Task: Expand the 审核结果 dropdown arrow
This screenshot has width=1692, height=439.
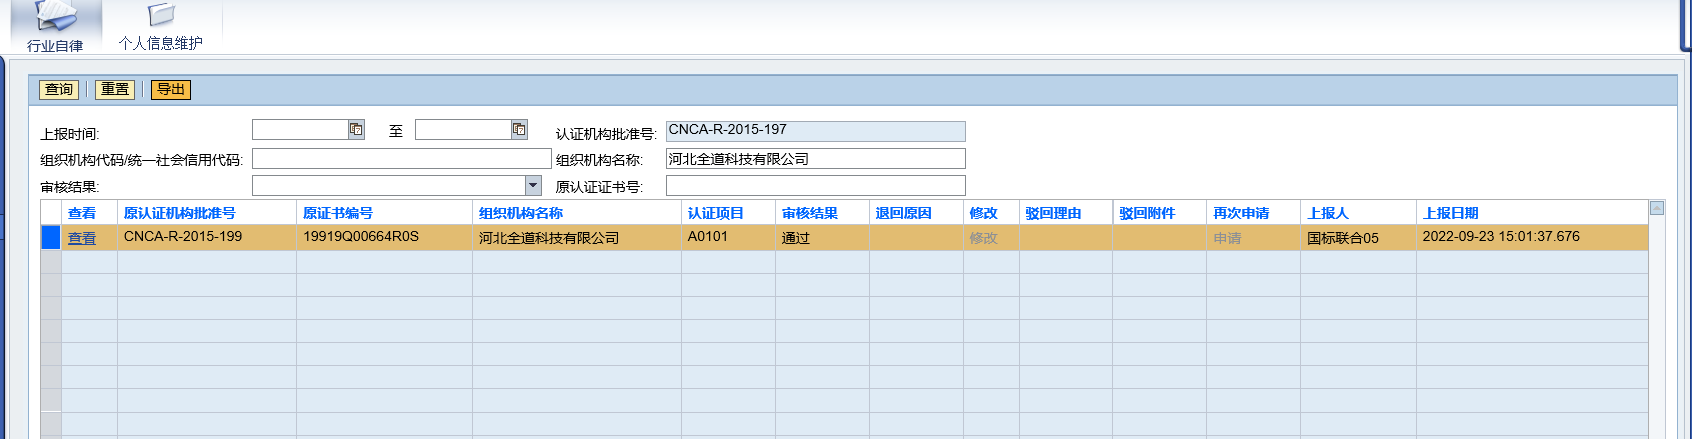Action: click(x=533, y=185)
